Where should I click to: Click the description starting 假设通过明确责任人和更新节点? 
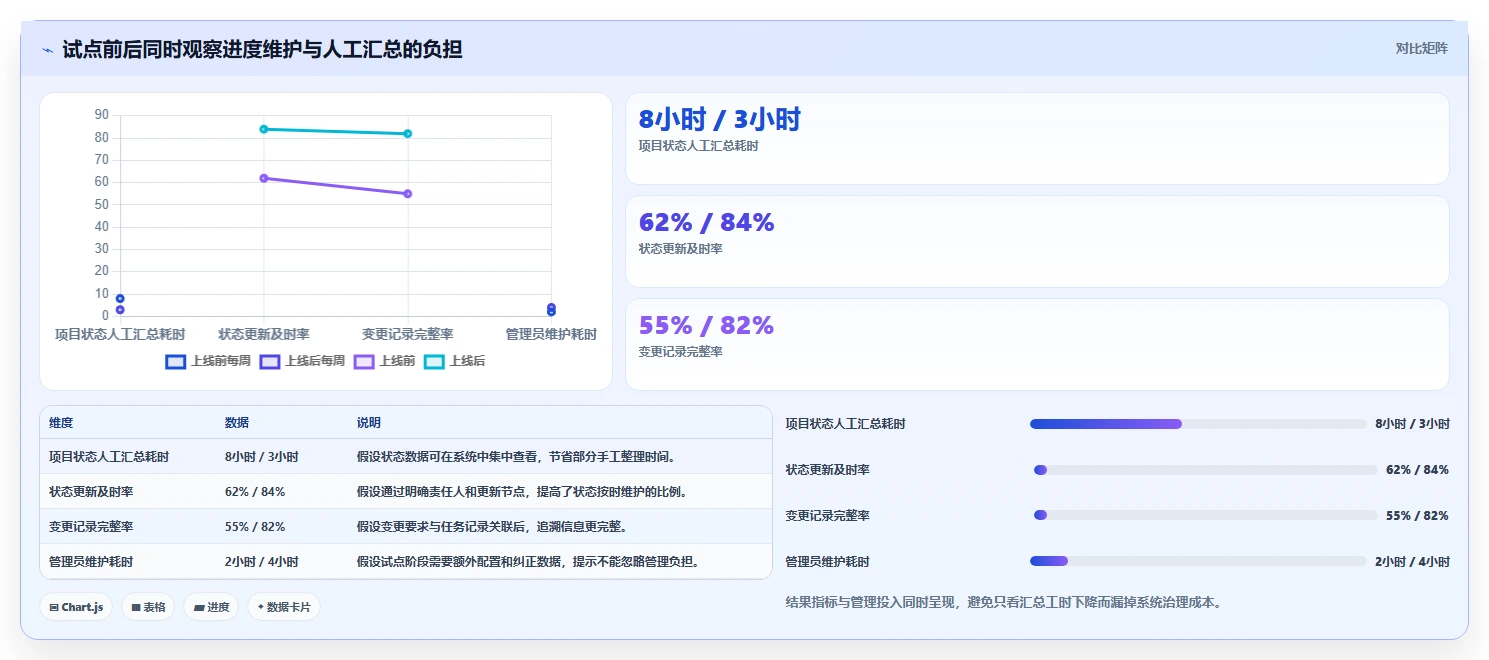click(524, 492)
